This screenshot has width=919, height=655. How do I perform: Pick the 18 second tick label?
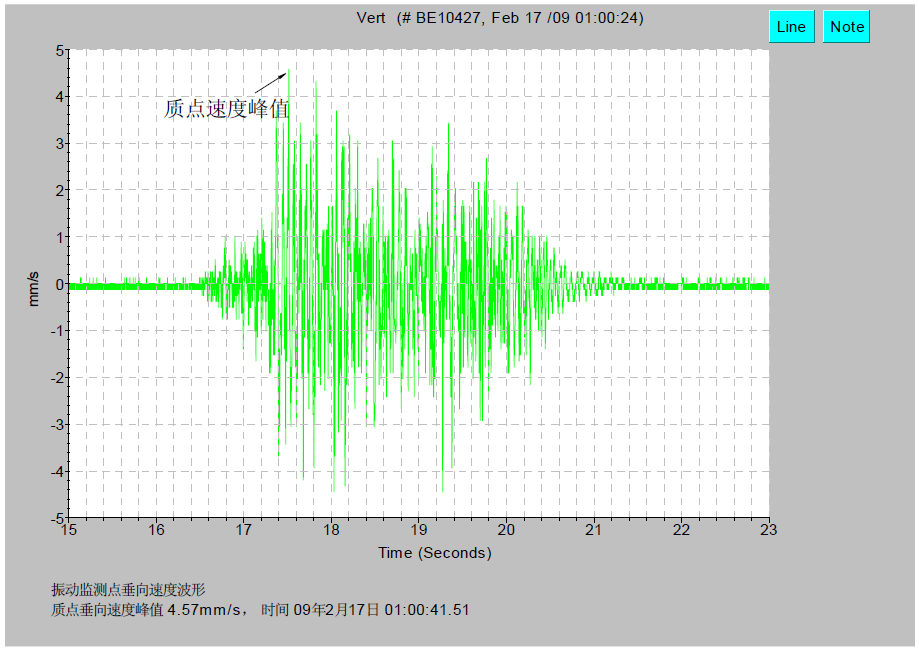coord(332,530)
